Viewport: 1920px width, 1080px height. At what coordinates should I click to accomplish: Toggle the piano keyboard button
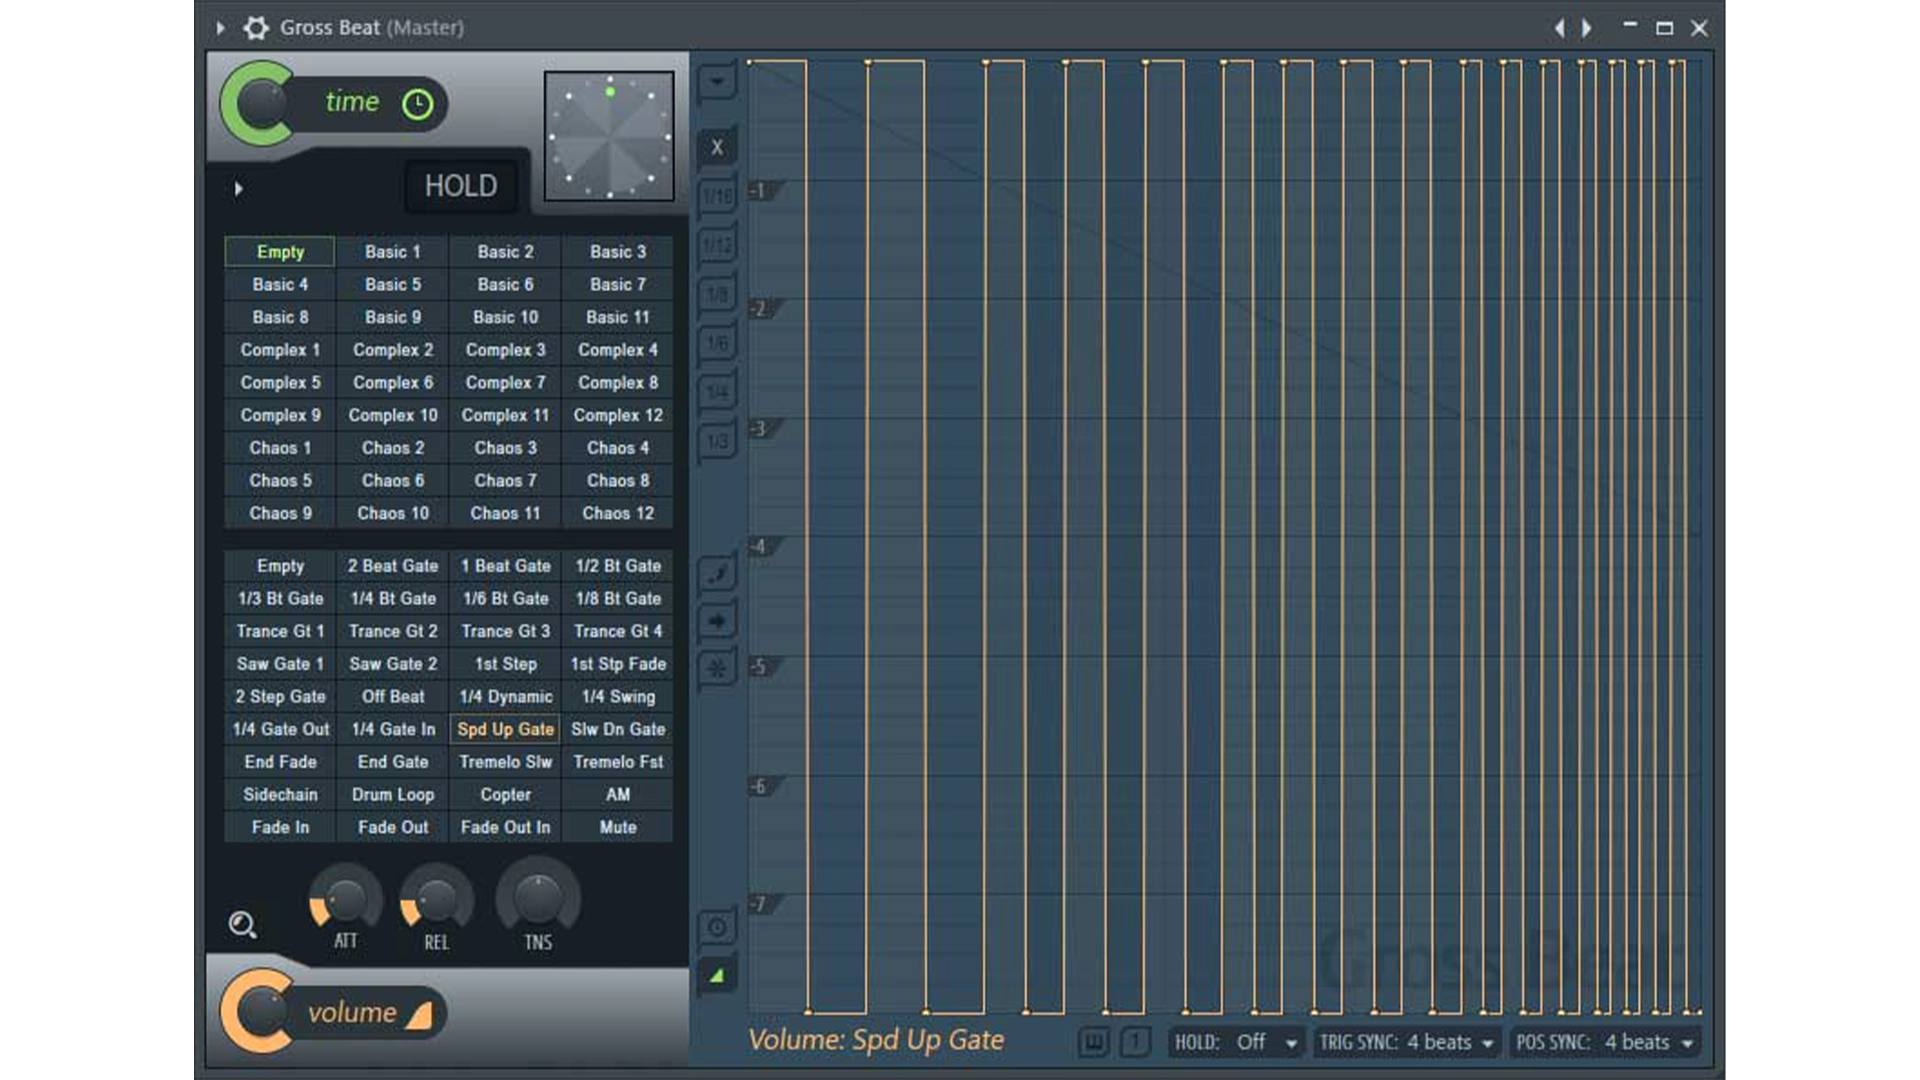1094,1042
